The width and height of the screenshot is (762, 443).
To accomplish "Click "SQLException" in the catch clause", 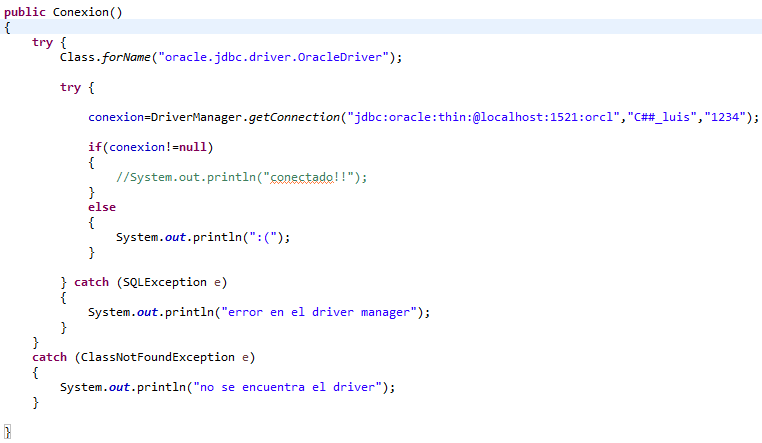I will pyautogui.click(x=164, y=282).
